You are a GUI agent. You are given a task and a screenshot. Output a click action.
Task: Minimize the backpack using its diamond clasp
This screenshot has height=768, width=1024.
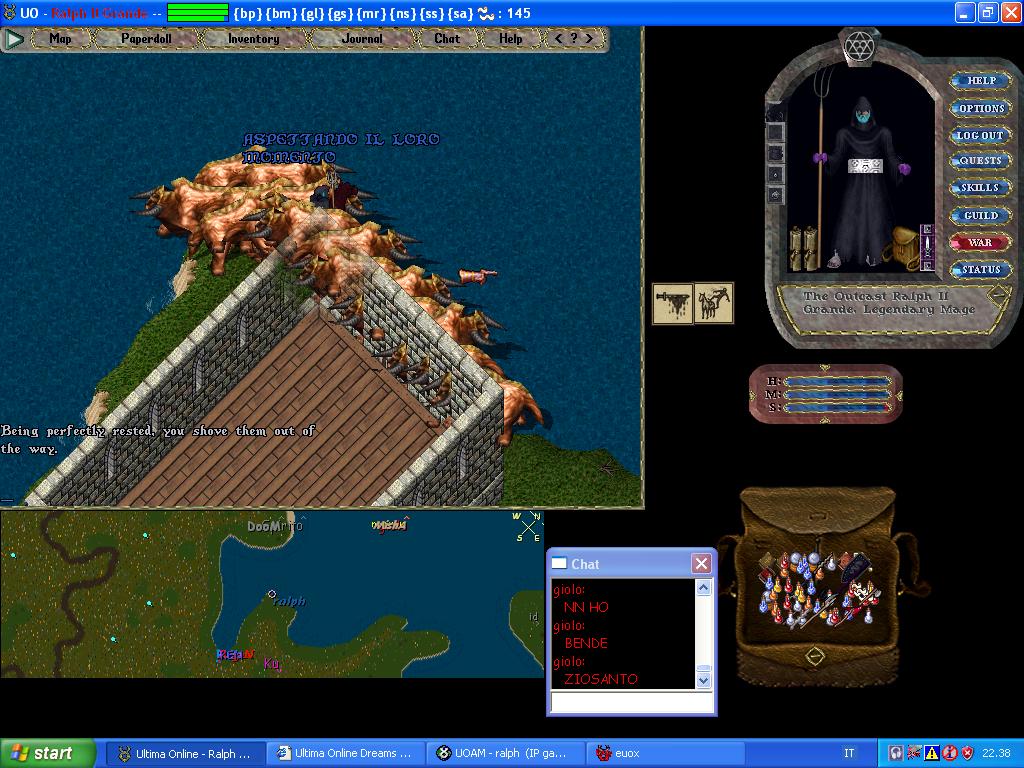(x=815, y=655)
